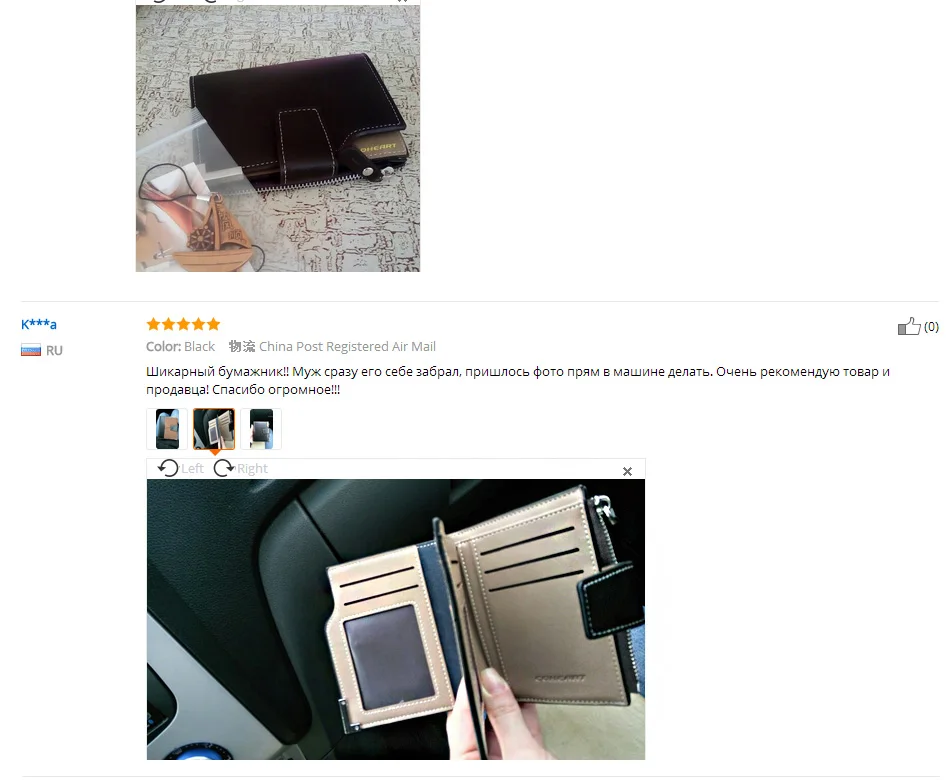Click the 'Color: Black' label
The height and width of the screenshot is (780, 946).
(x=180, y=346)
